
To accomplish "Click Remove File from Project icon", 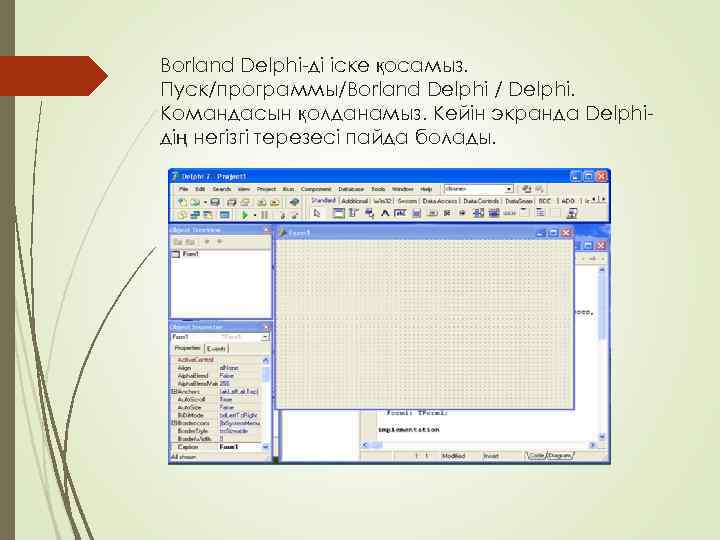I will click(x=275, y=202).
